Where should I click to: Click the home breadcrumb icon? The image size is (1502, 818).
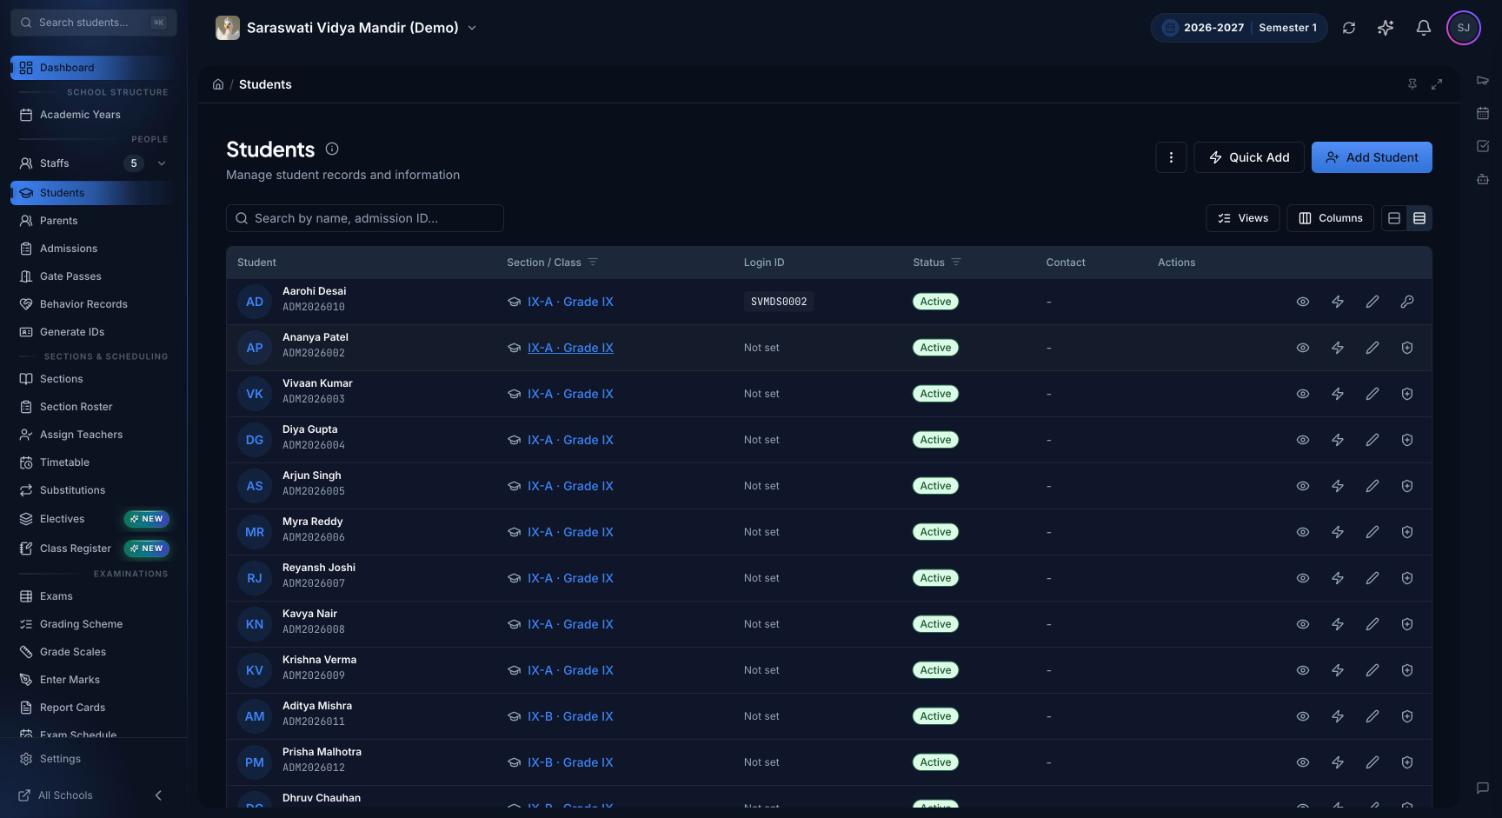[218, 85]
